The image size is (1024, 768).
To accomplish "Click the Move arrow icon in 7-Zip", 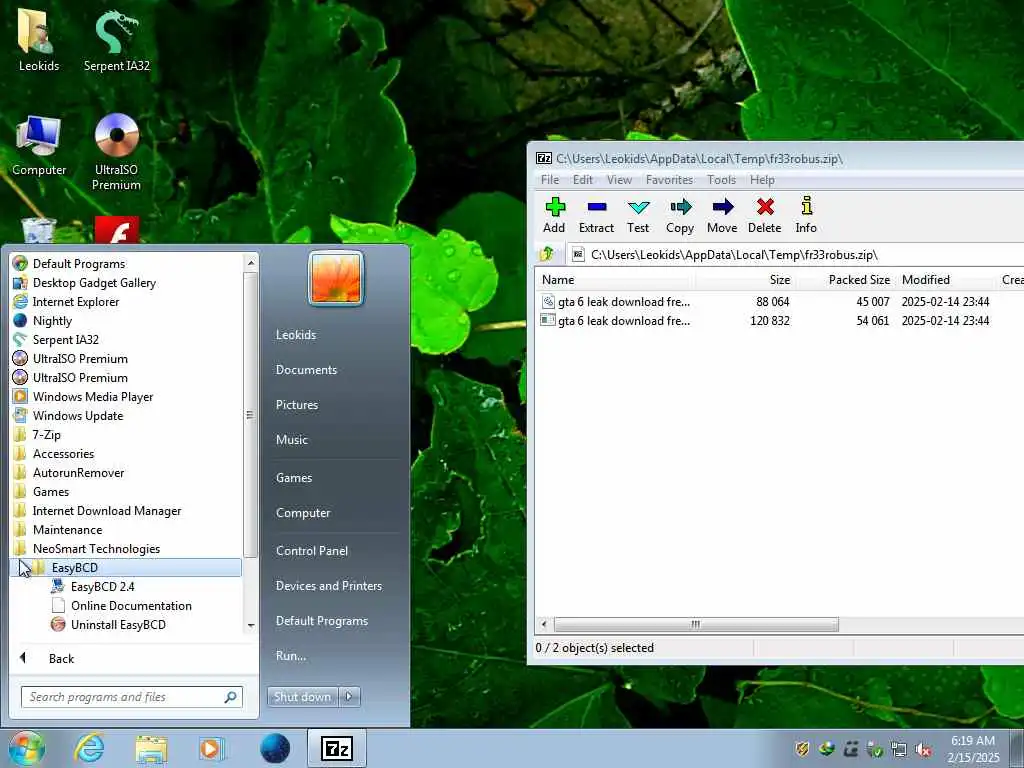I will point(722,215).
